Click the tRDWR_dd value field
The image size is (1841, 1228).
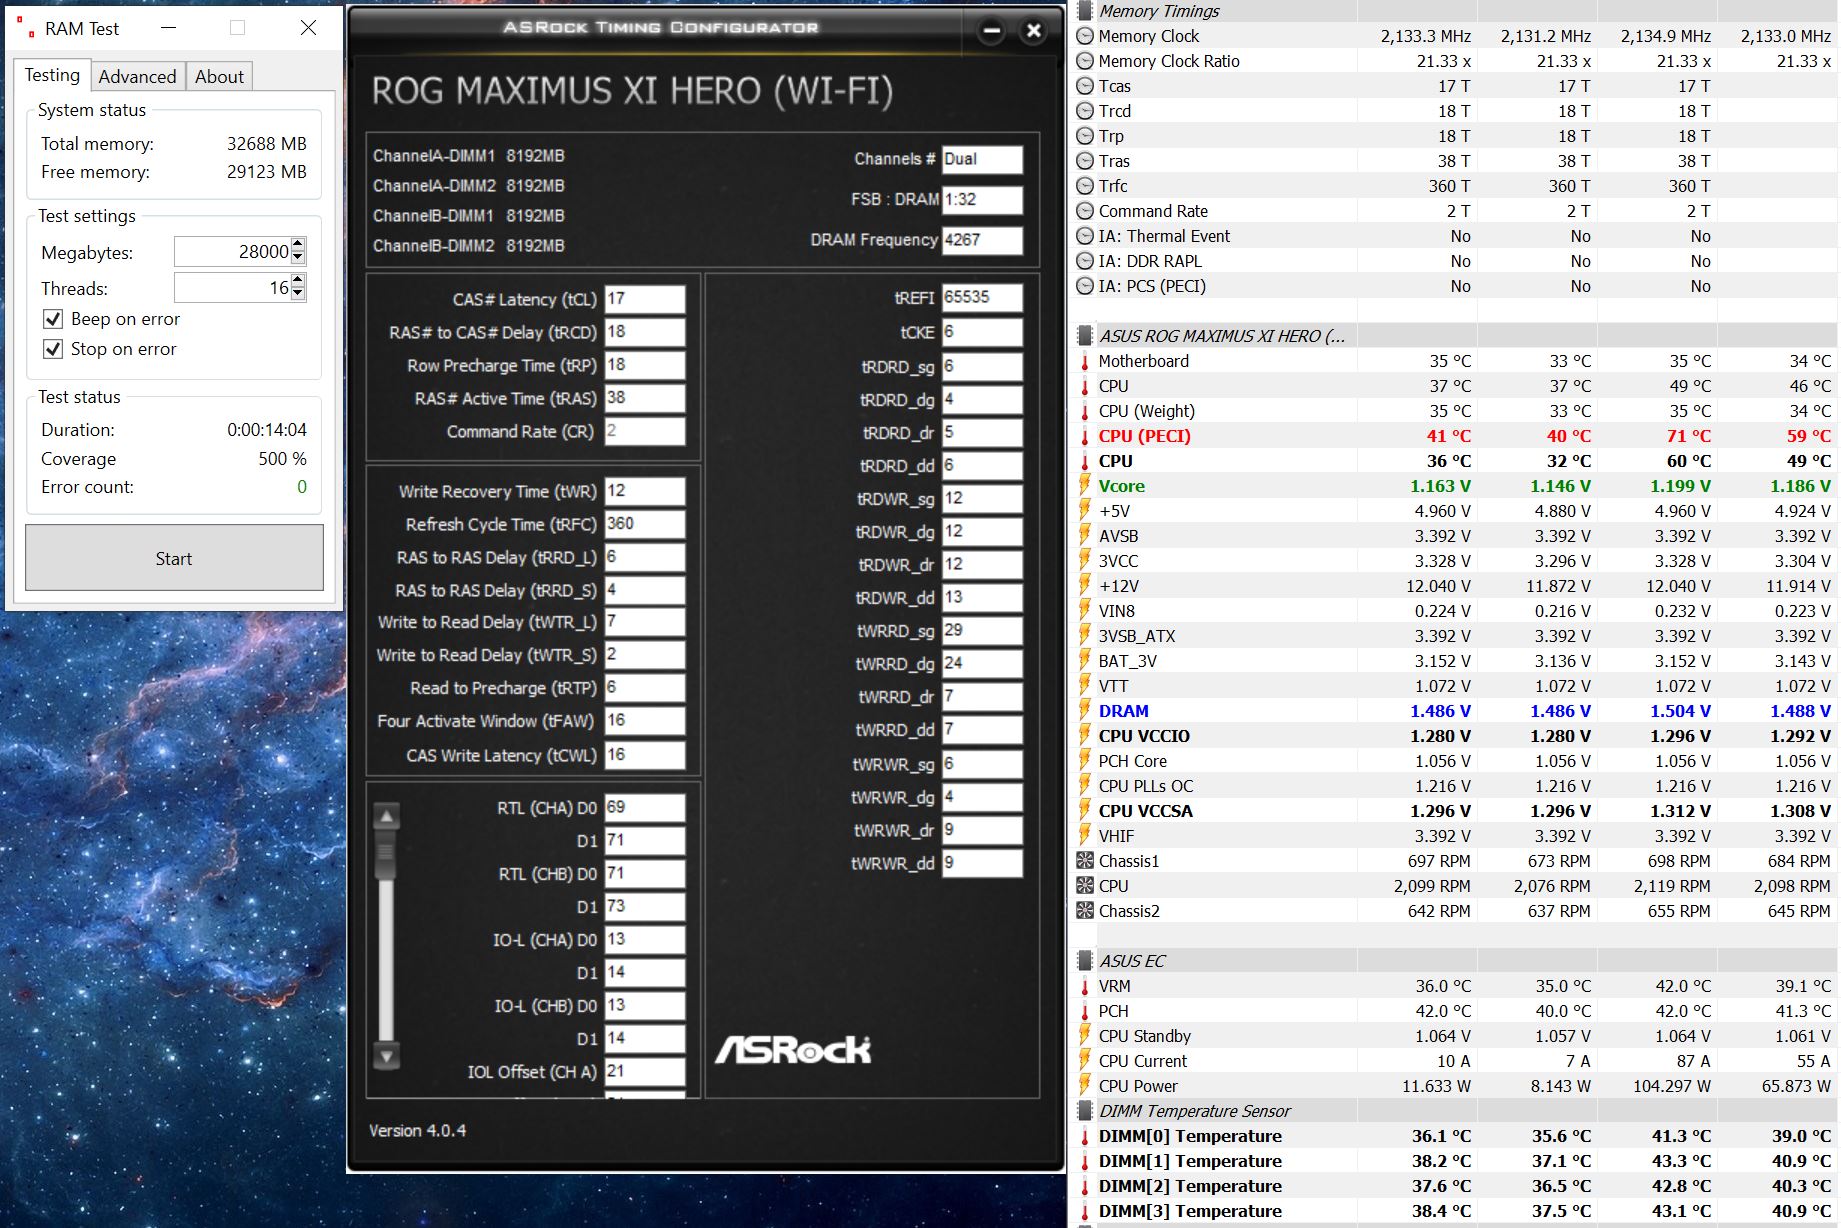982,598
